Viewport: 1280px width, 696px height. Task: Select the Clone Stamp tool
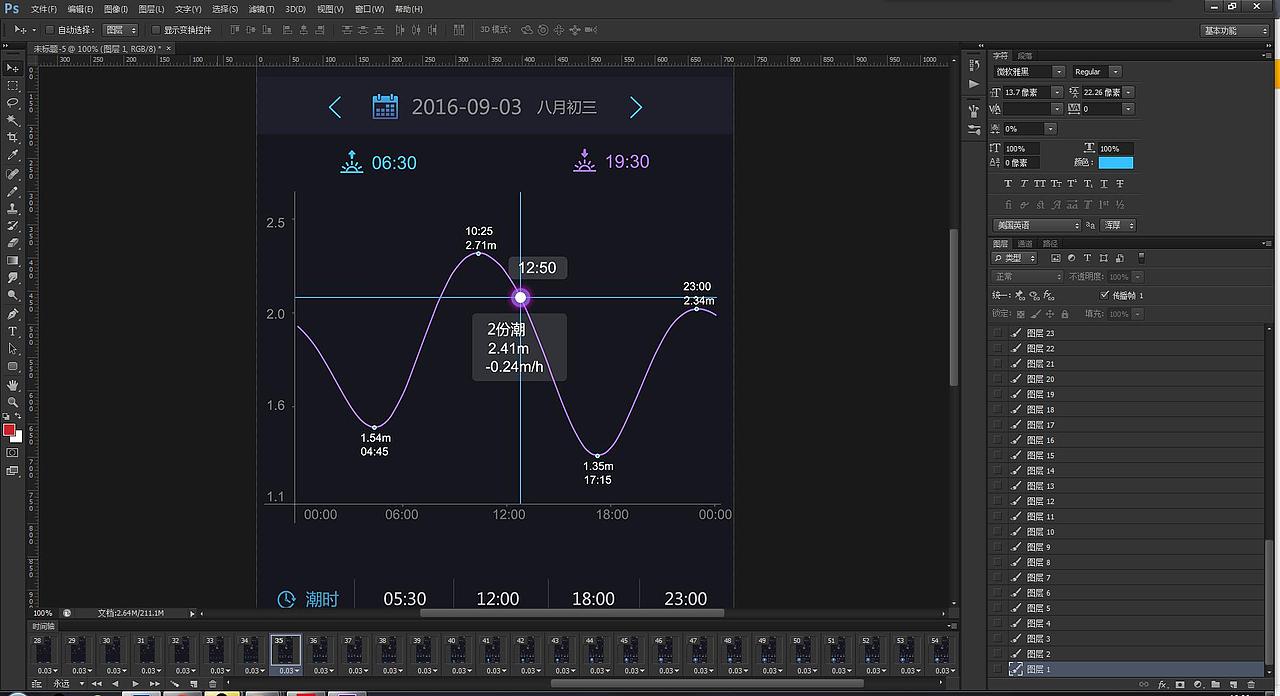pyautogui.click(x=12, y=207)
